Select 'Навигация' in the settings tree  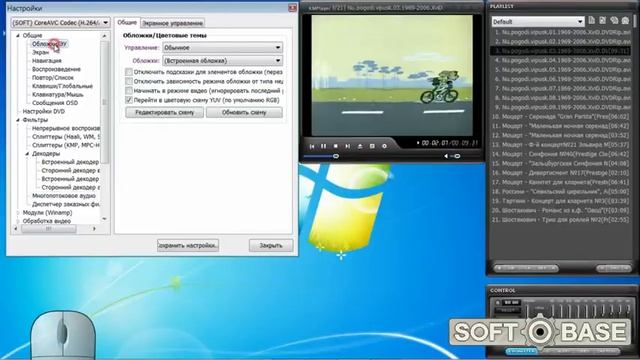pos(47,61)
